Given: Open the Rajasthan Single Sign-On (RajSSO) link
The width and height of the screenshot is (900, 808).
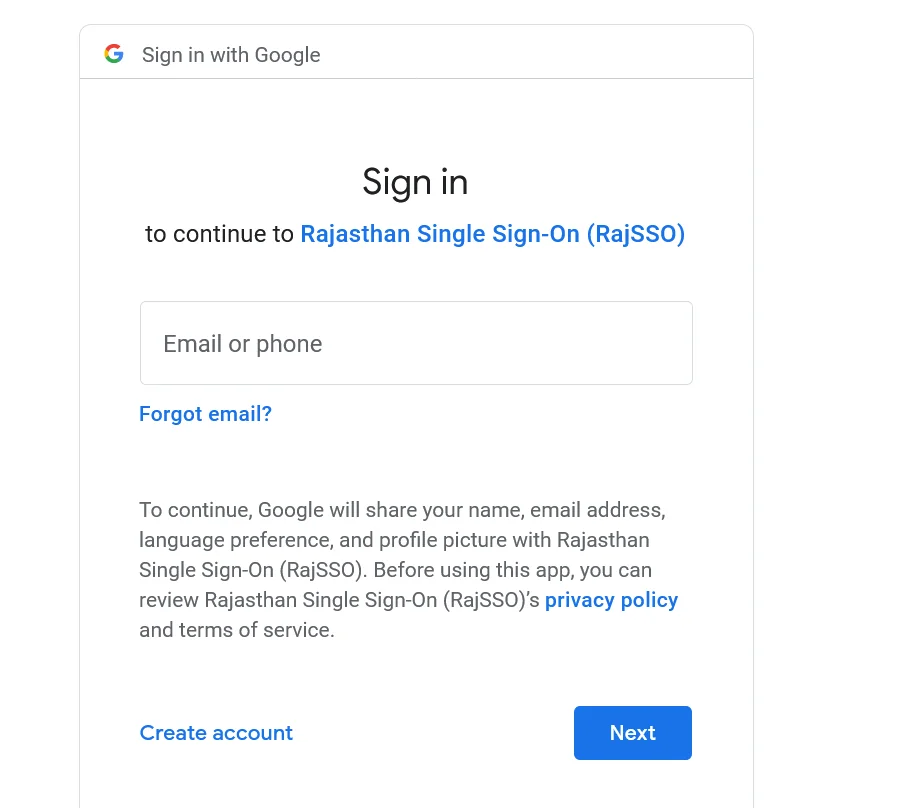Looking at the screenshot, I should 492,234.
